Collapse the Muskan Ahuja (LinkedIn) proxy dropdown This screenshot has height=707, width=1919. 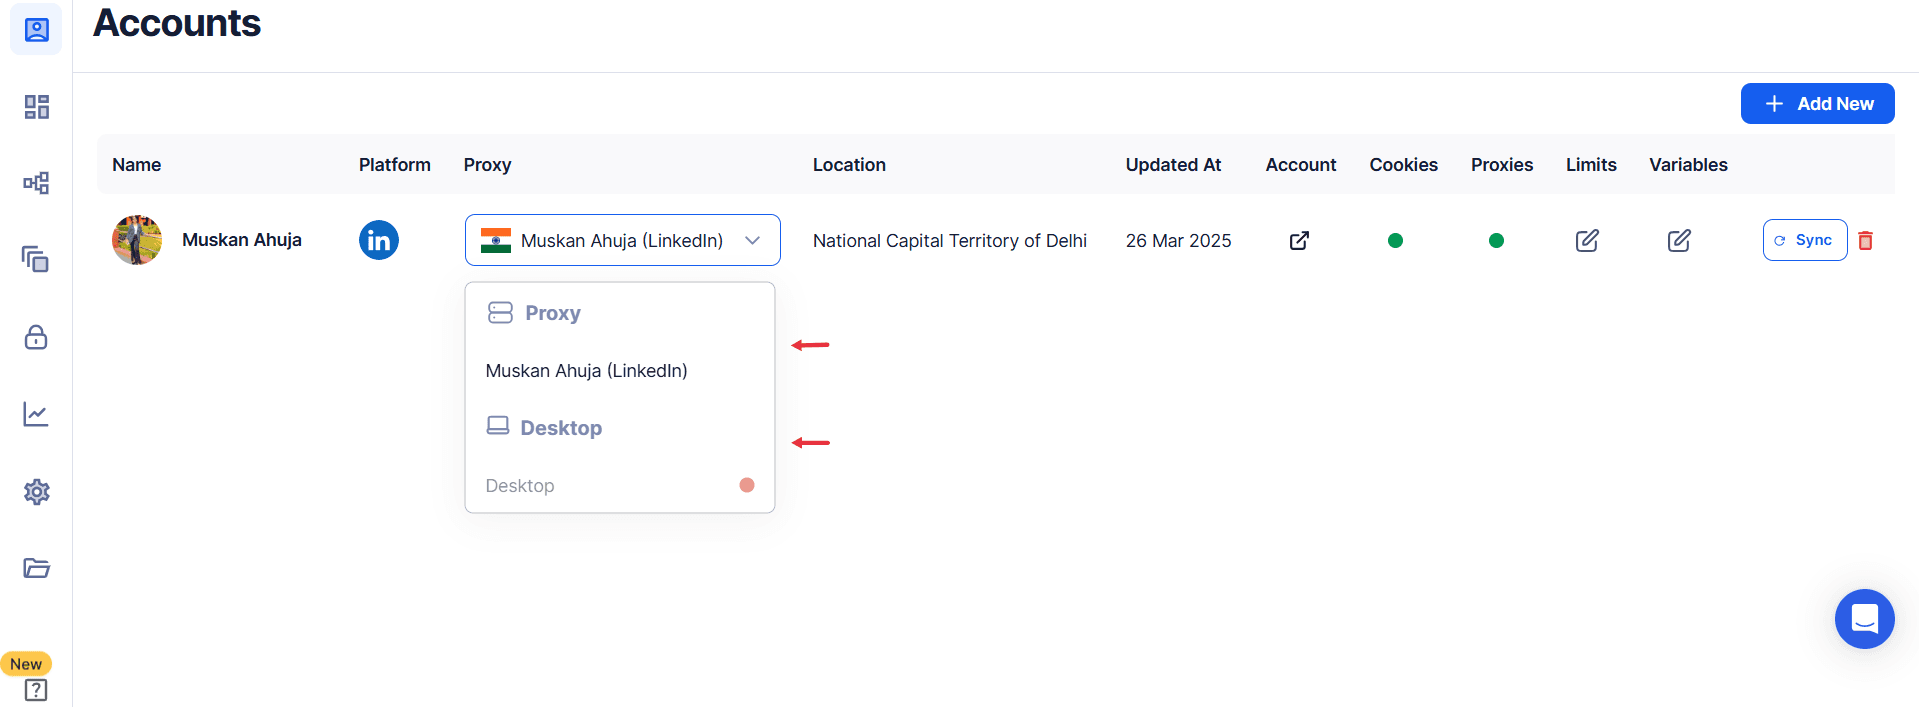coord(622,240)
